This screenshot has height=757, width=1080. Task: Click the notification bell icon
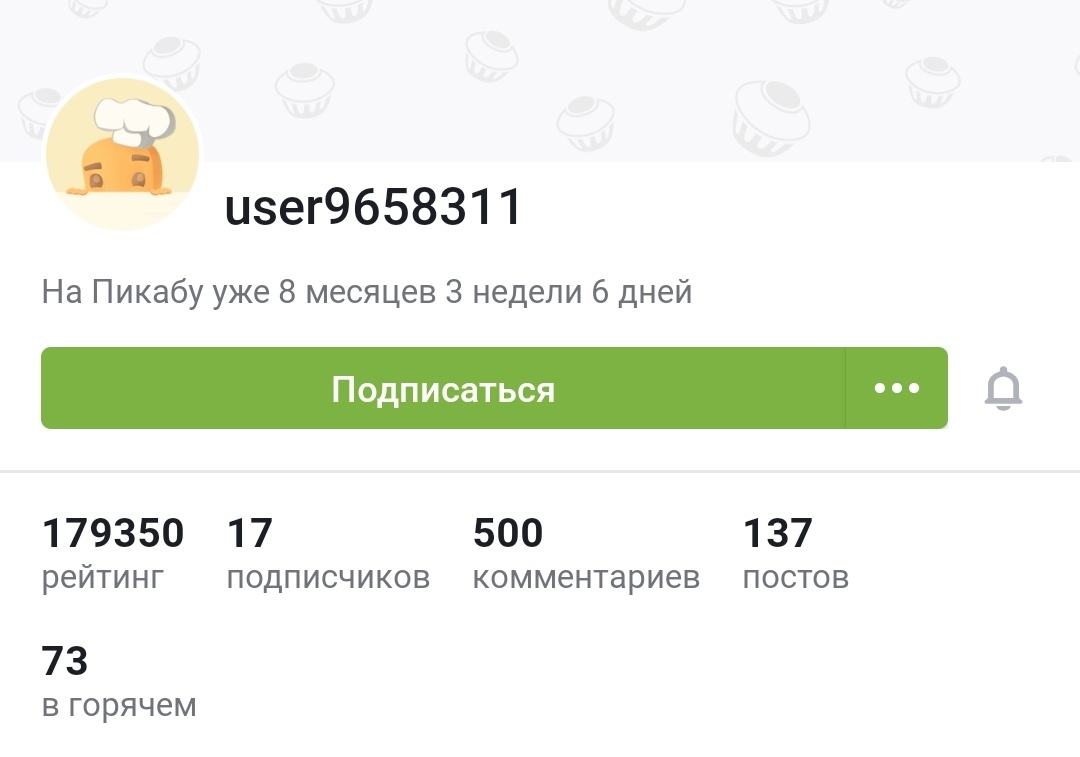coord(1003,389)
